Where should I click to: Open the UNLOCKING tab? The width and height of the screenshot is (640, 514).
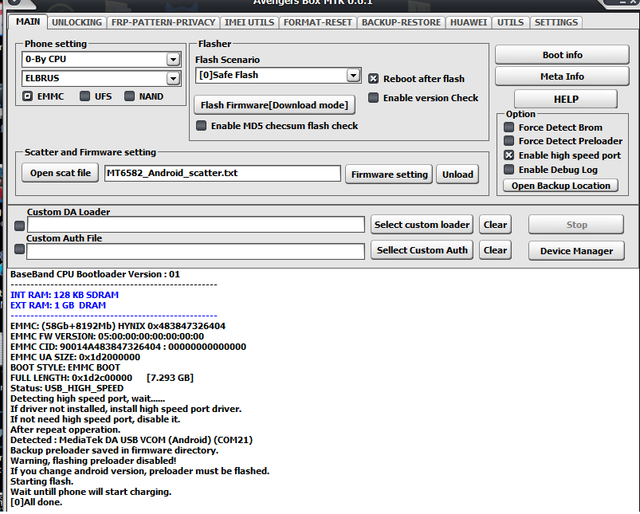(77, 22)
